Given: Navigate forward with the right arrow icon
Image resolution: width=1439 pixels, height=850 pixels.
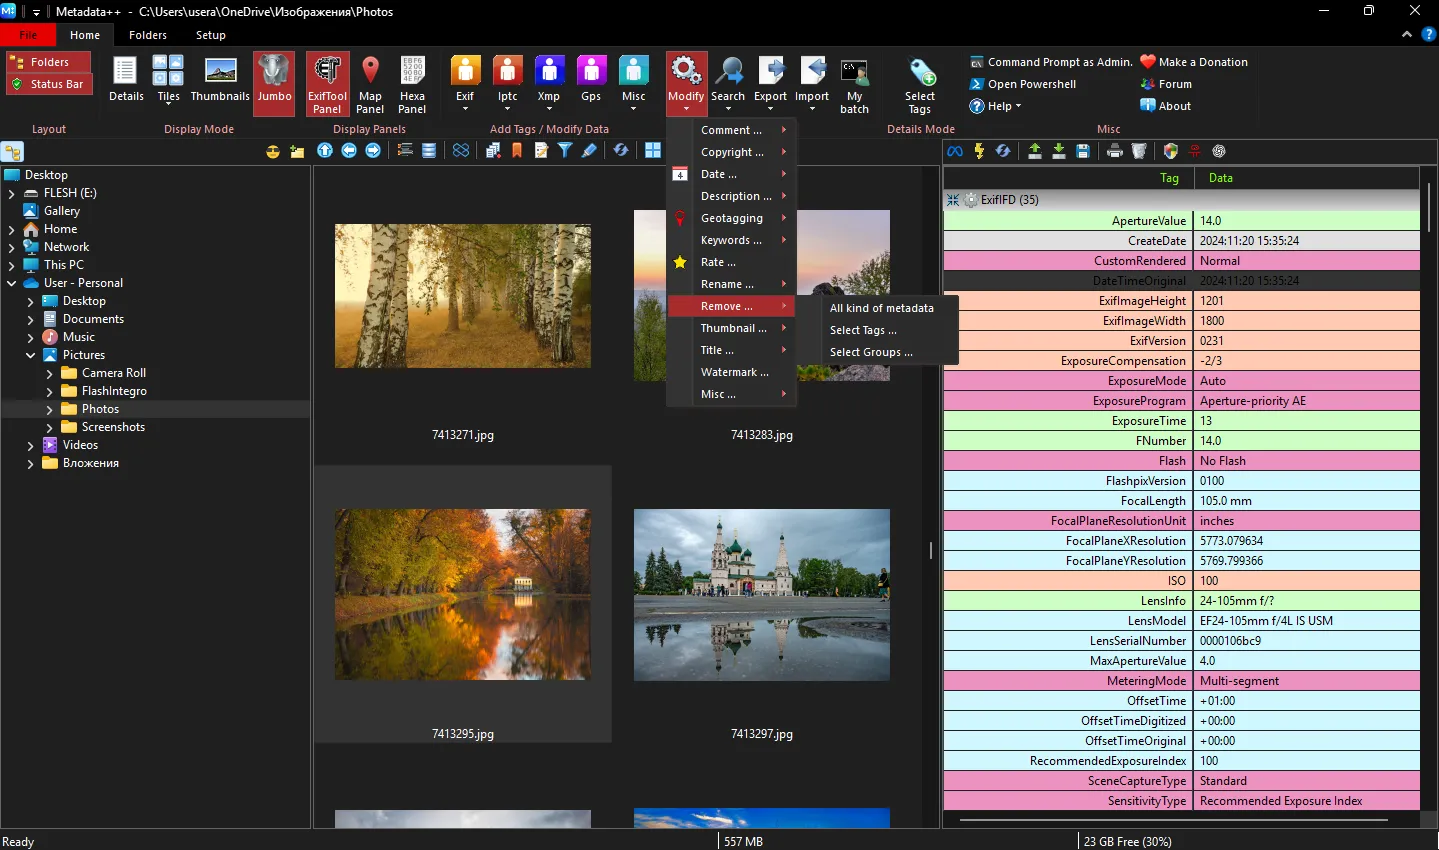Looking at the screenshot, I should tap(373, 150).
